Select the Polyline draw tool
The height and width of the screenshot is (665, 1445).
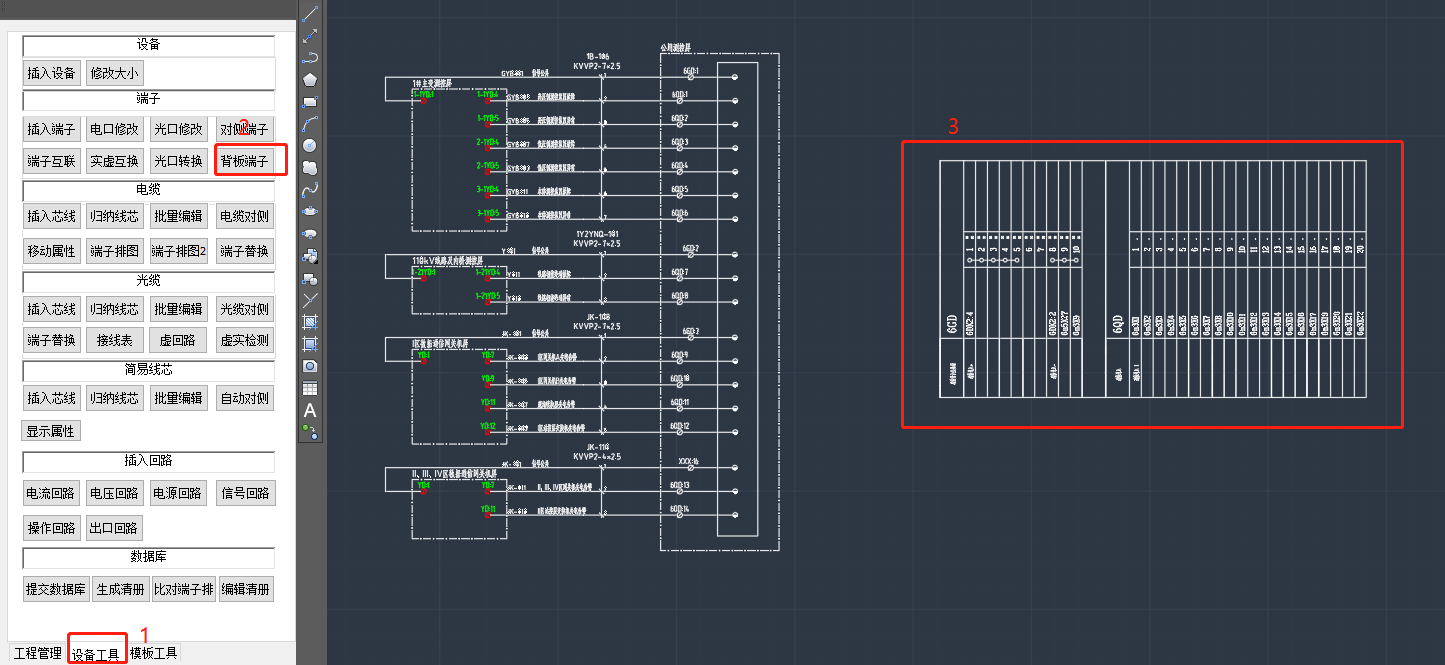[x=310, y=57]
